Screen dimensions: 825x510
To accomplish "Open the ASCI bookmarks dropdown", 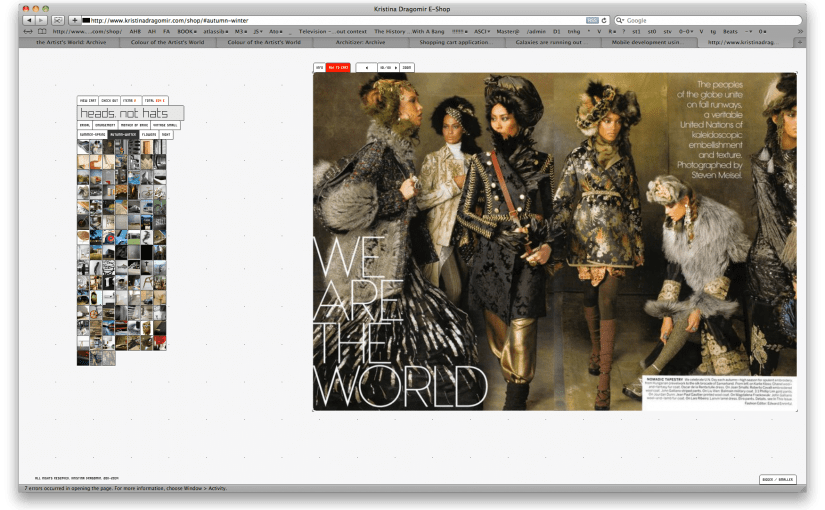I will point(482,32).
